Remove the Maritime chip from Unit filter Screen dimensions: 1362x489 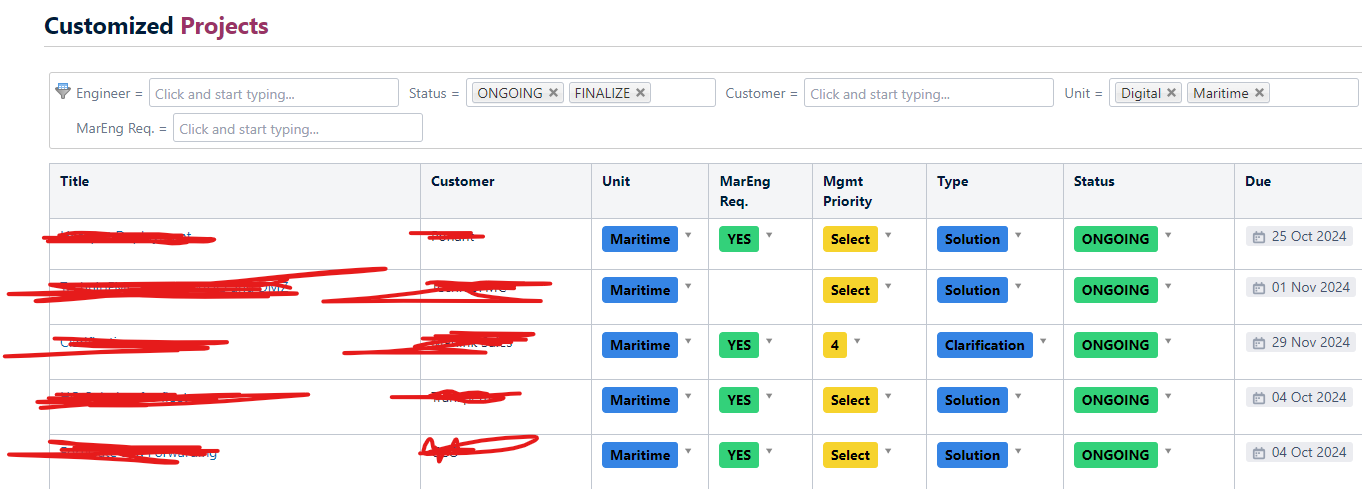(1259, 93)
